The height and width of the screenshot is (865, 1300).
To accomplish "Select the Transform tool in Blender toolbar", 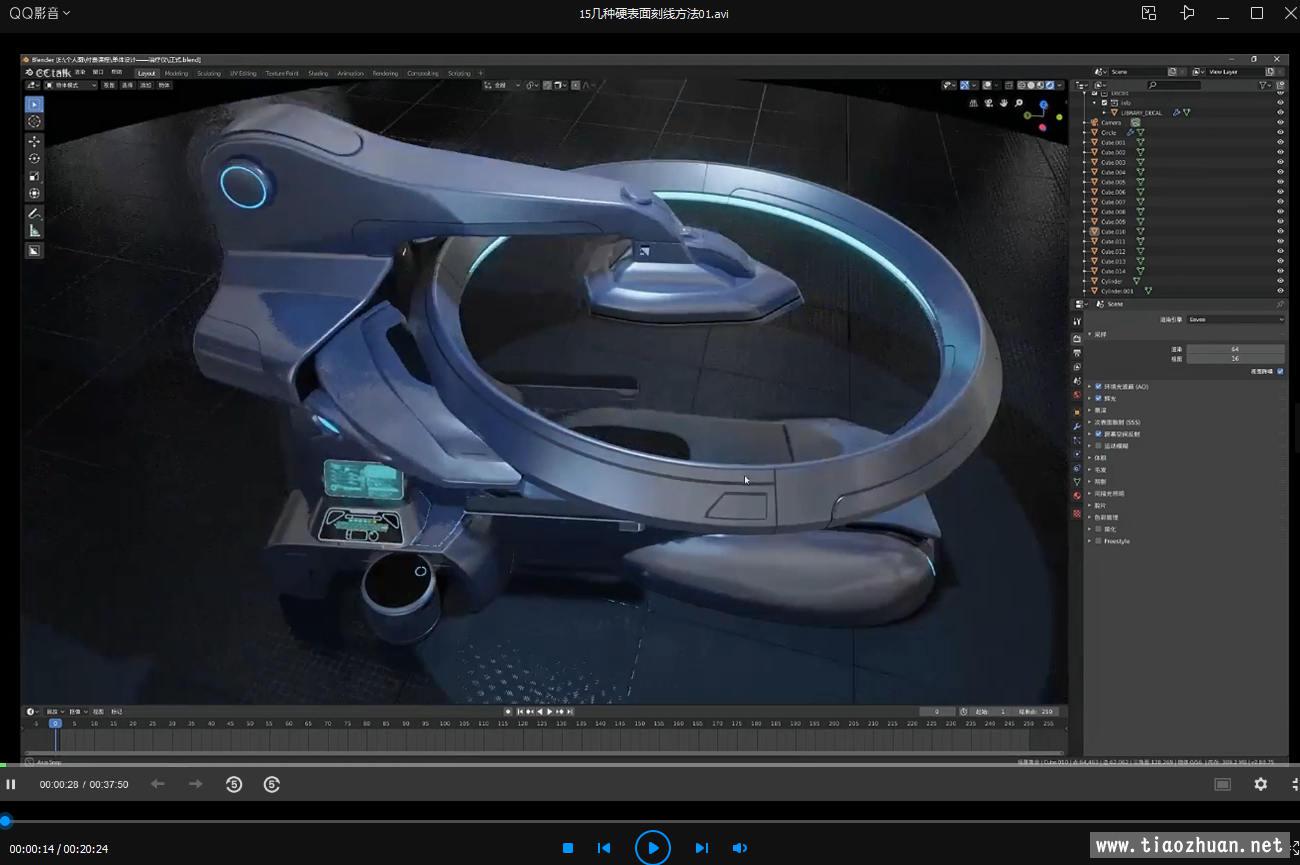I will pyautogui.click(x=34, y=193).
